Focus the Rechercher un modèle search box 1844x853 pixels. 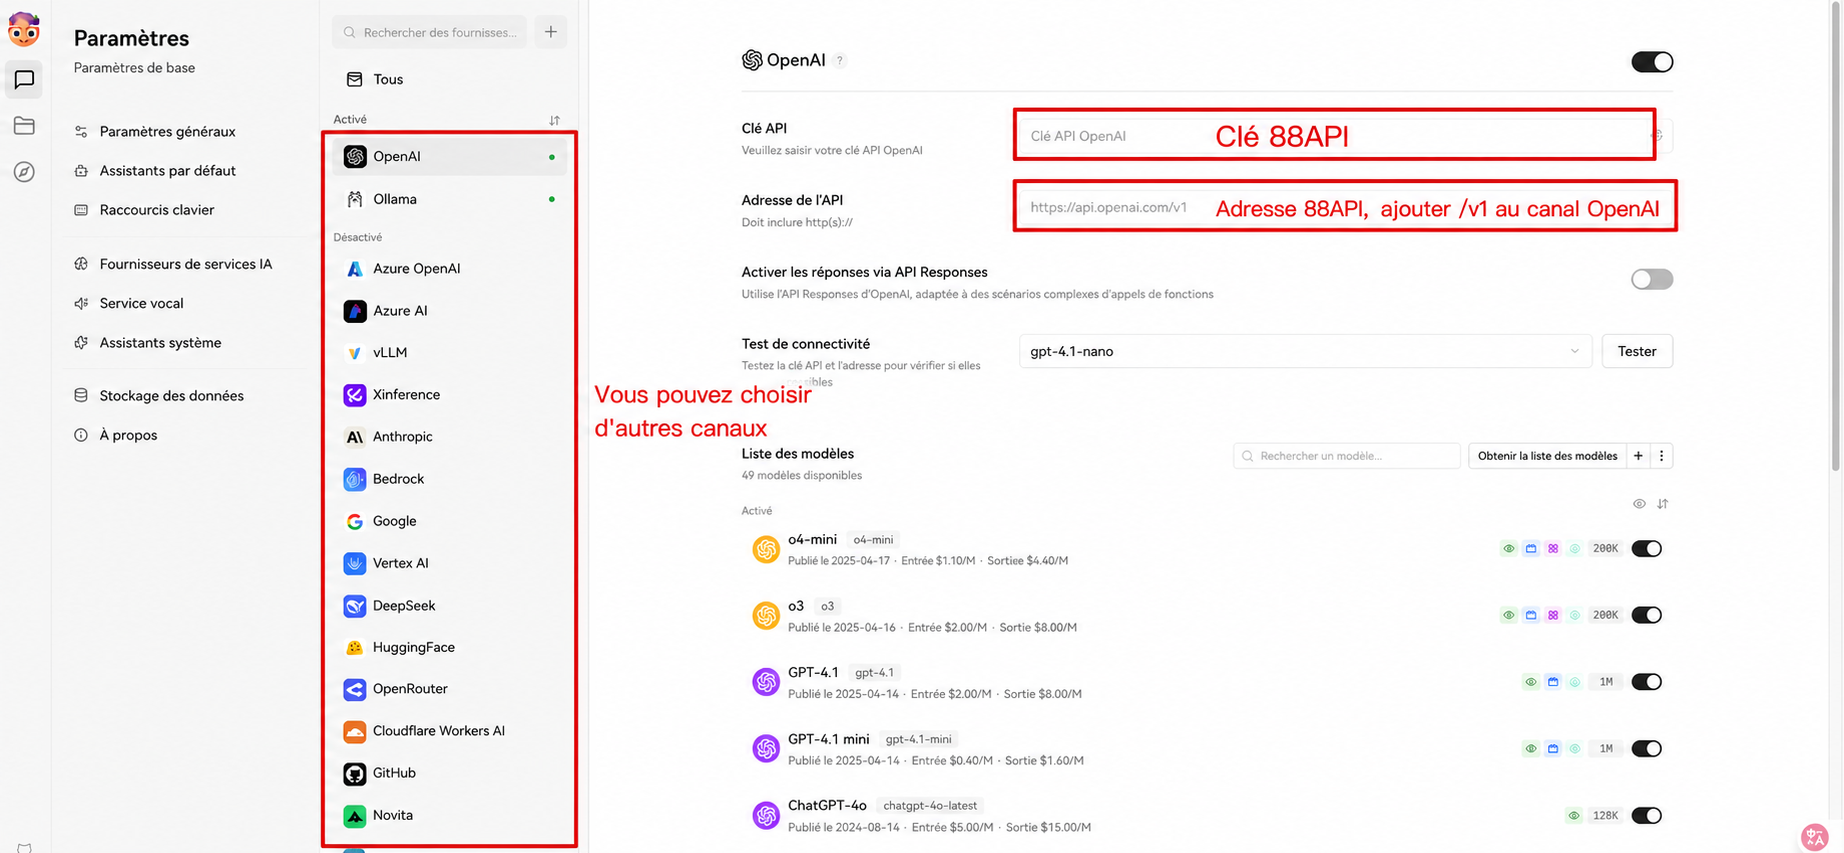pos(1346,456)
